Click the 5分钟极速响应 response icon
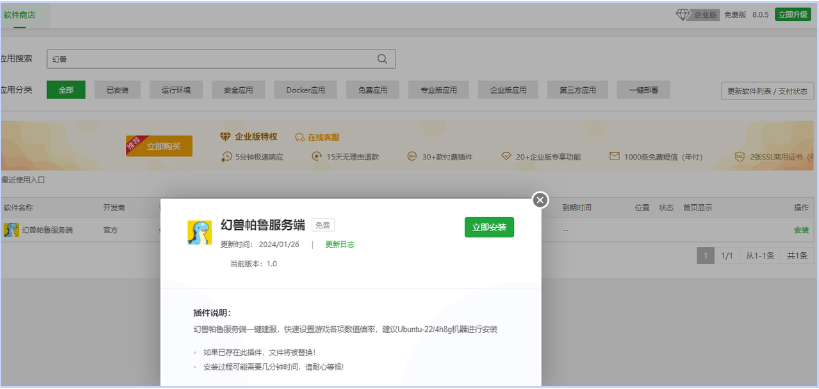This screenshot has height=389, width=819. point(227,156)
